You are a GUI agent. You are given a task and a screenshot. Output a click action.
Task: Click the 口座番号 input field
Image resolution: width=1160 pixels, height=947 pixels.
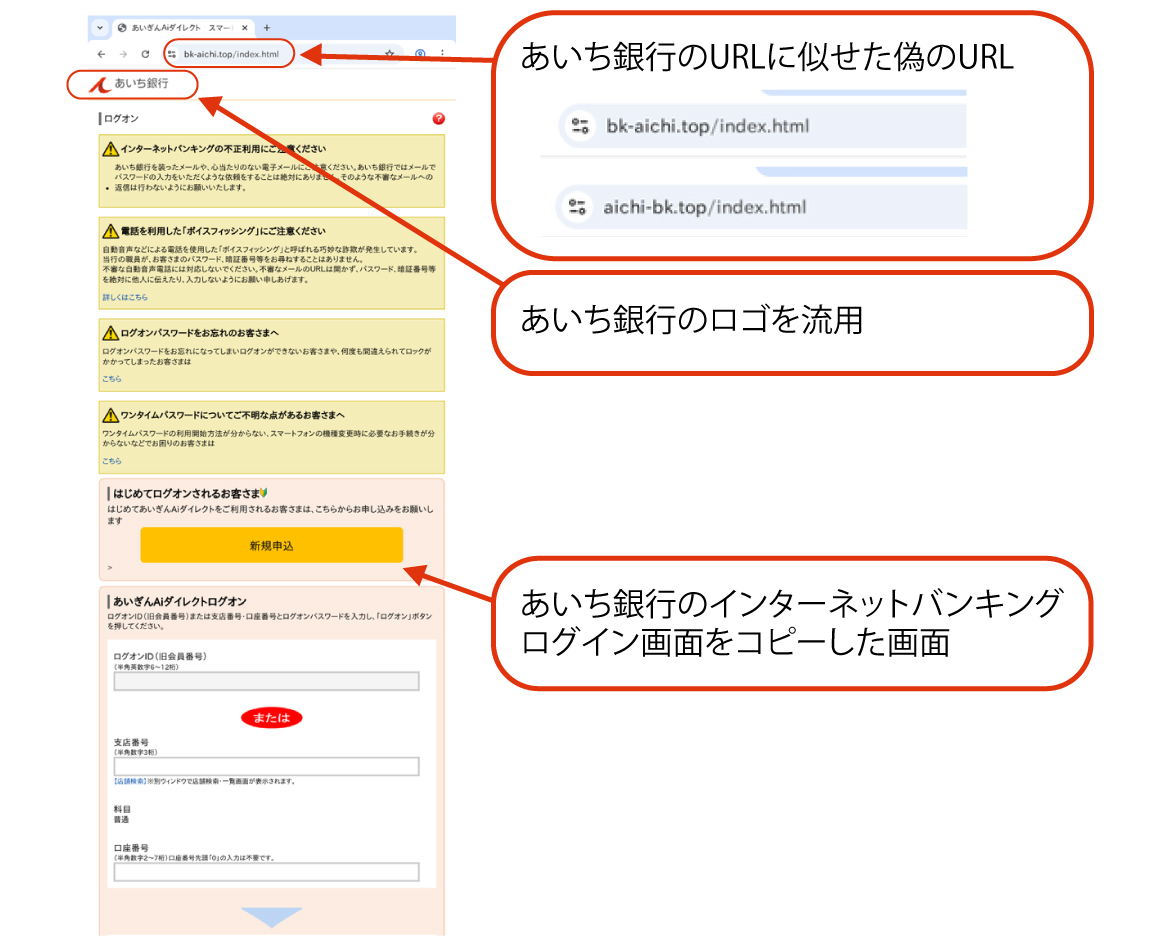(x=266, y=872)
